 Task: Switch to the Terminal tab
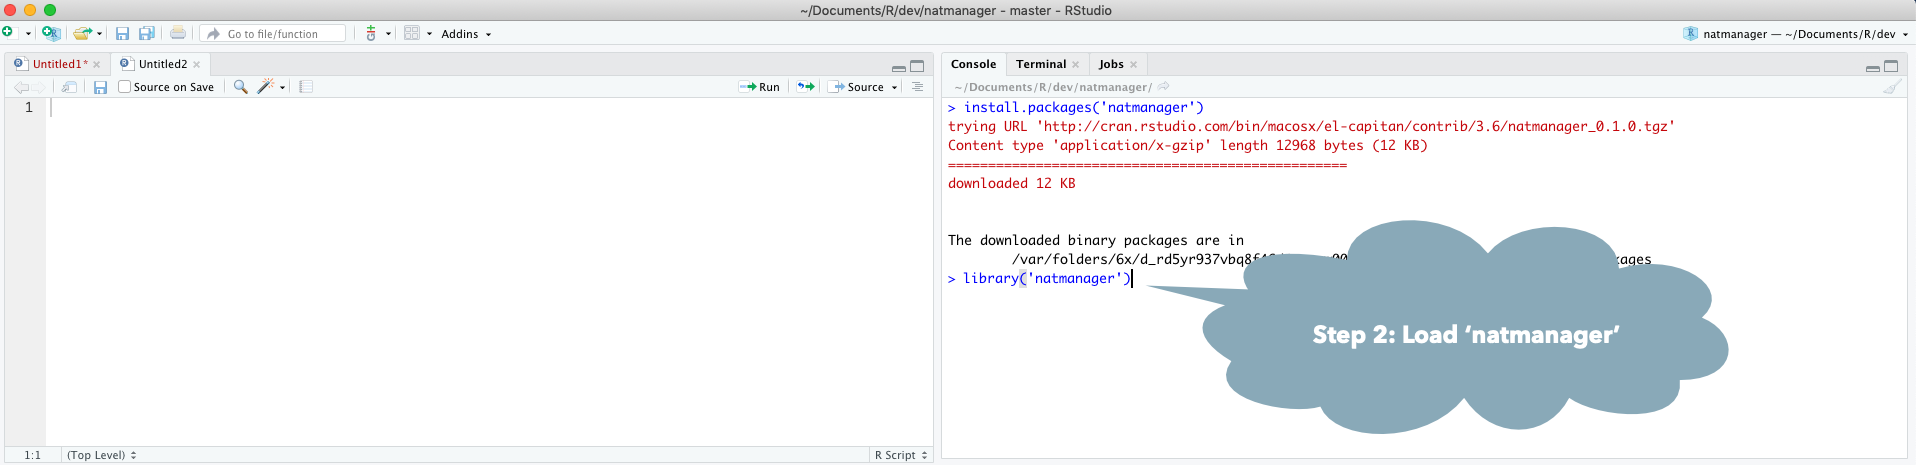tap(1040, 64)
